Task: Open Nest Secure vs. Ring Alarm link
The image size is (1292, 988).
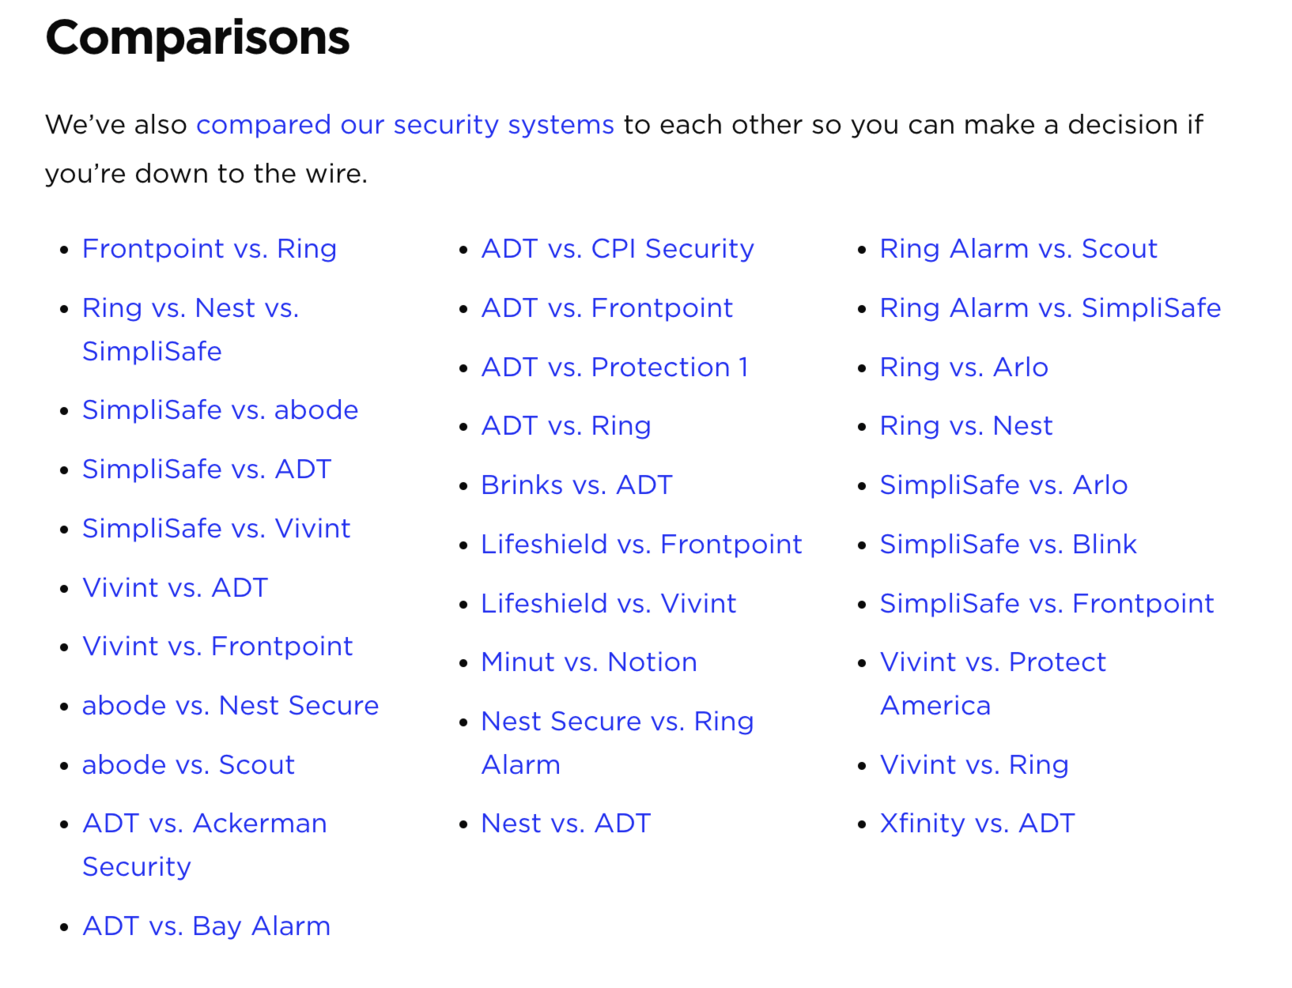Action: click(x=617, y=721)
